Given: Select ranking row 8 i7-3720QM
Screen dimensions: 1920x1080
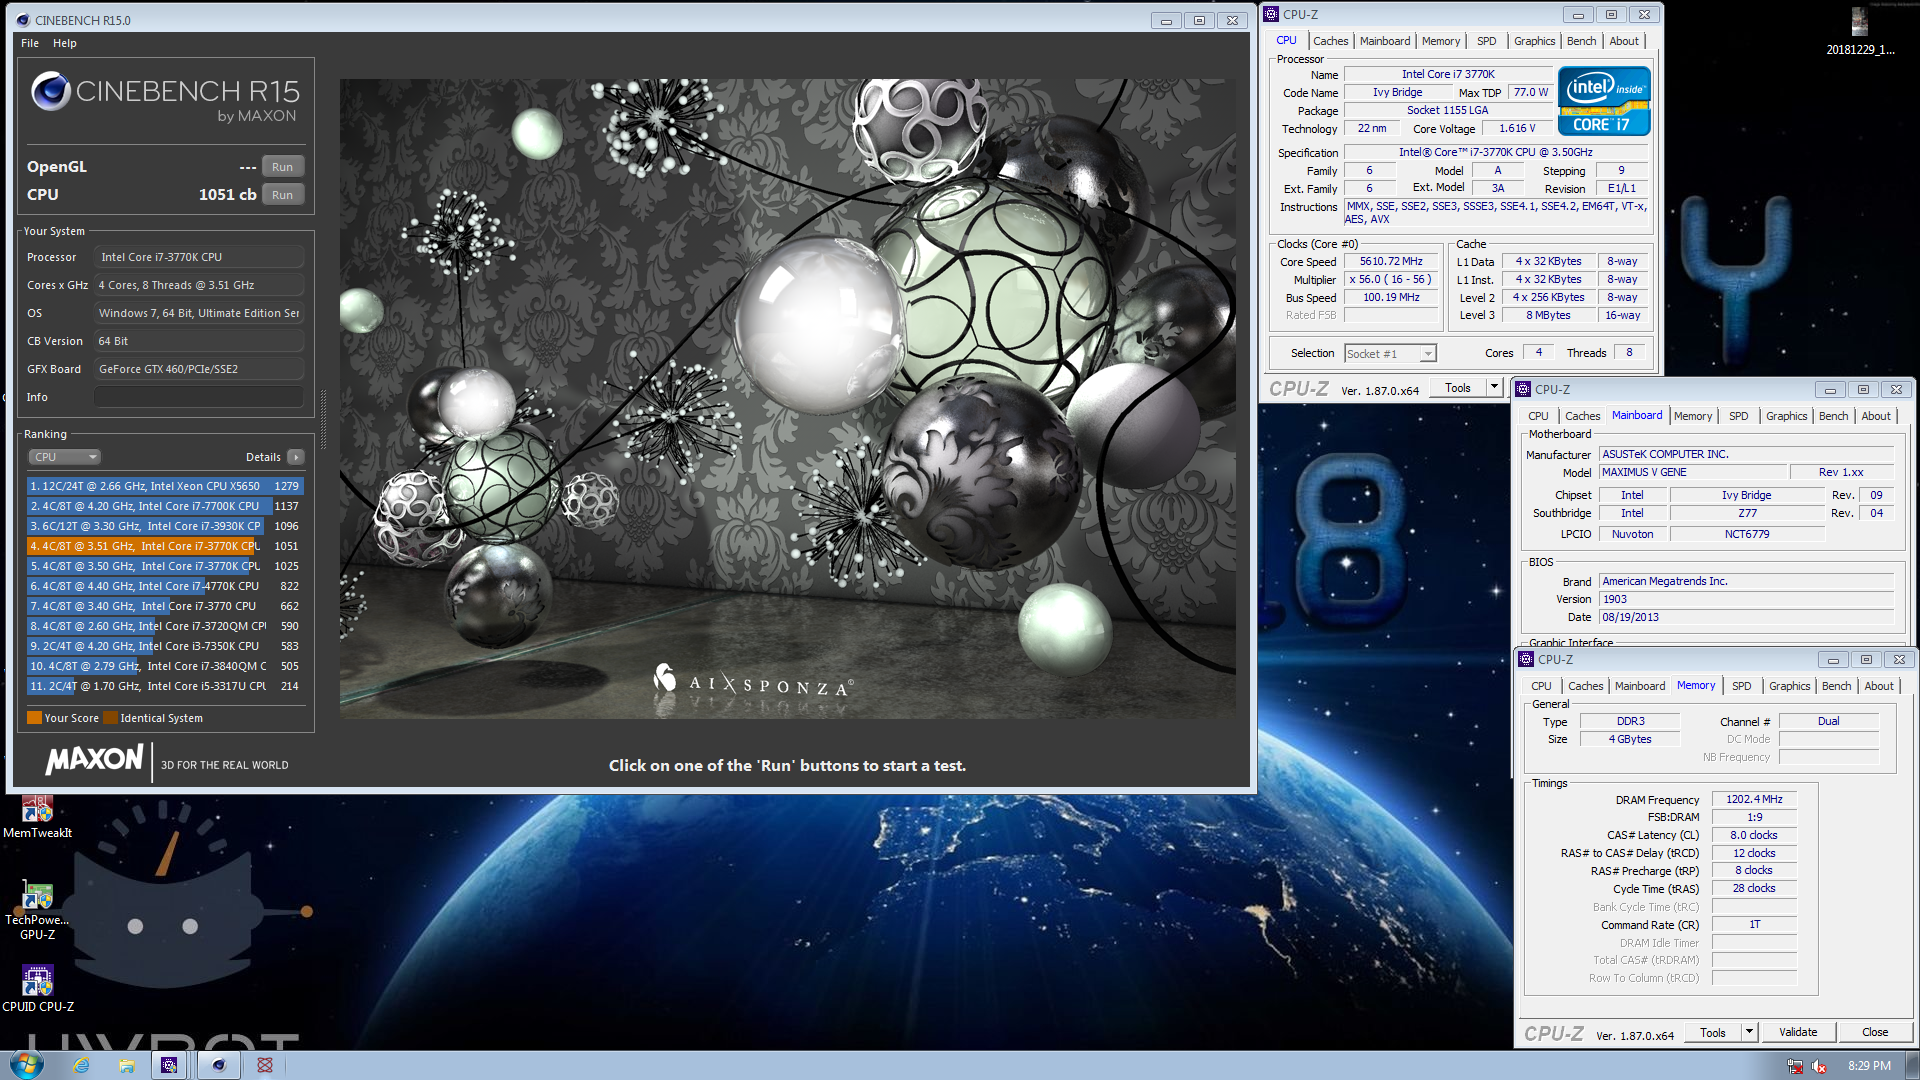Looking at the screenshot, I should 165,626.
